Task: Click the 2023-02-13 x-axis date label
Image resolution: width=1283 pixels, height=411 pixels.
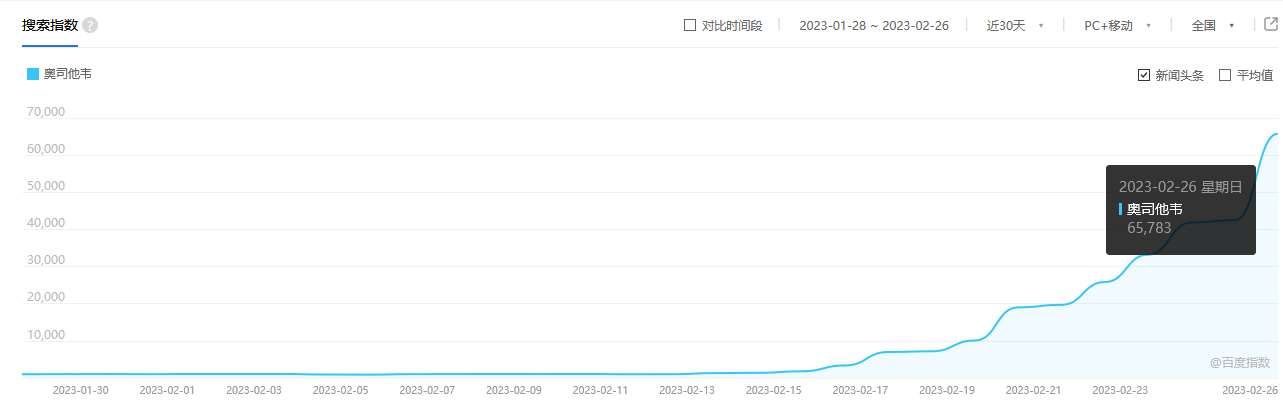Action: click(689, 390)
